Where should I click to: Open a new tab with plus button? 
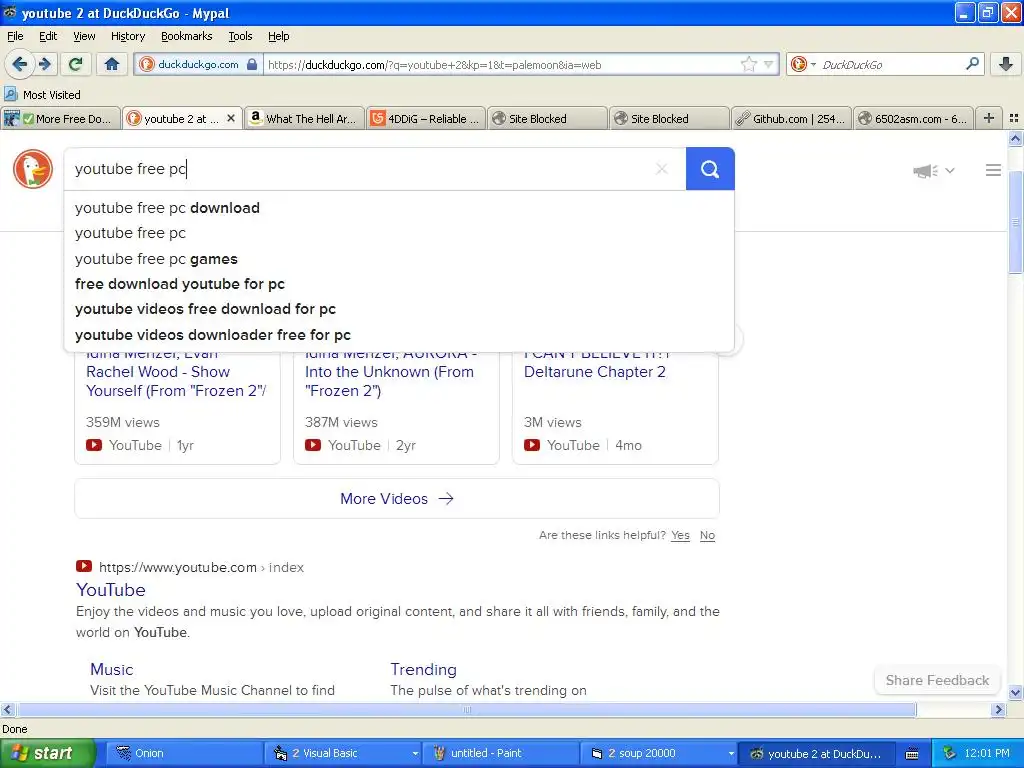click(989, 118)
